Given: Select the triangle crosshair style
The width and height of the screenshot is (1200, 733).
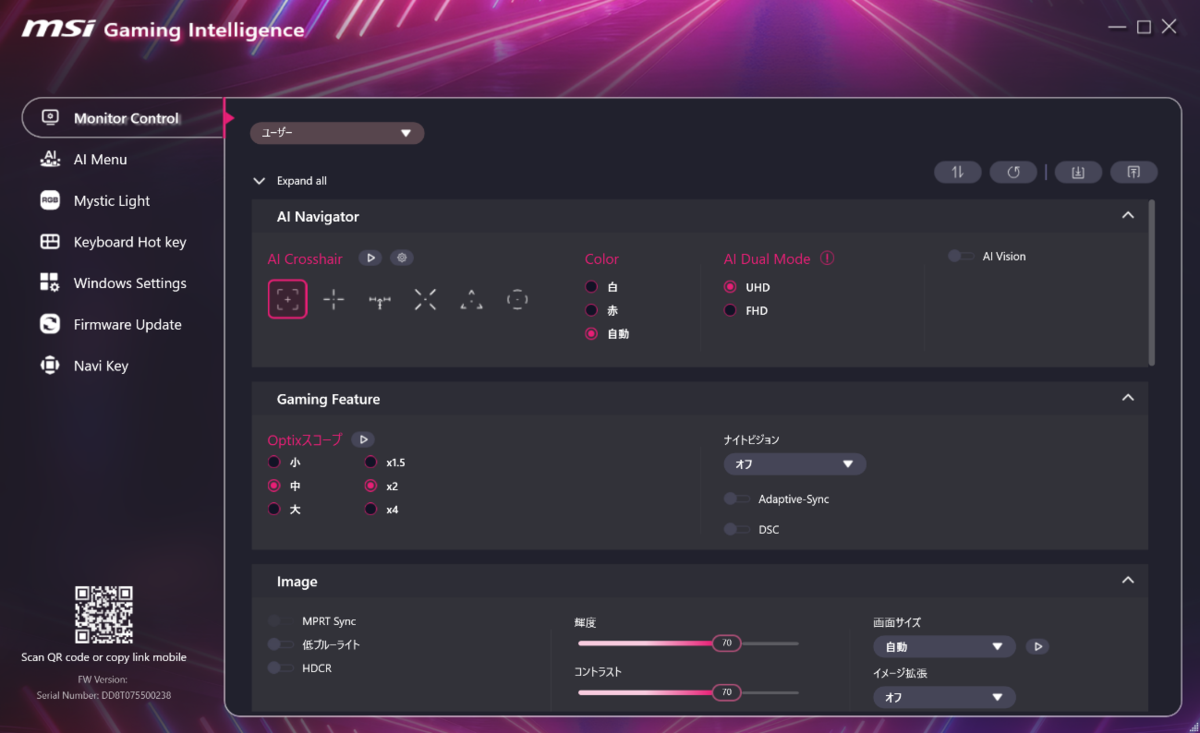Looking at the screenshot, I should (471, 299).
